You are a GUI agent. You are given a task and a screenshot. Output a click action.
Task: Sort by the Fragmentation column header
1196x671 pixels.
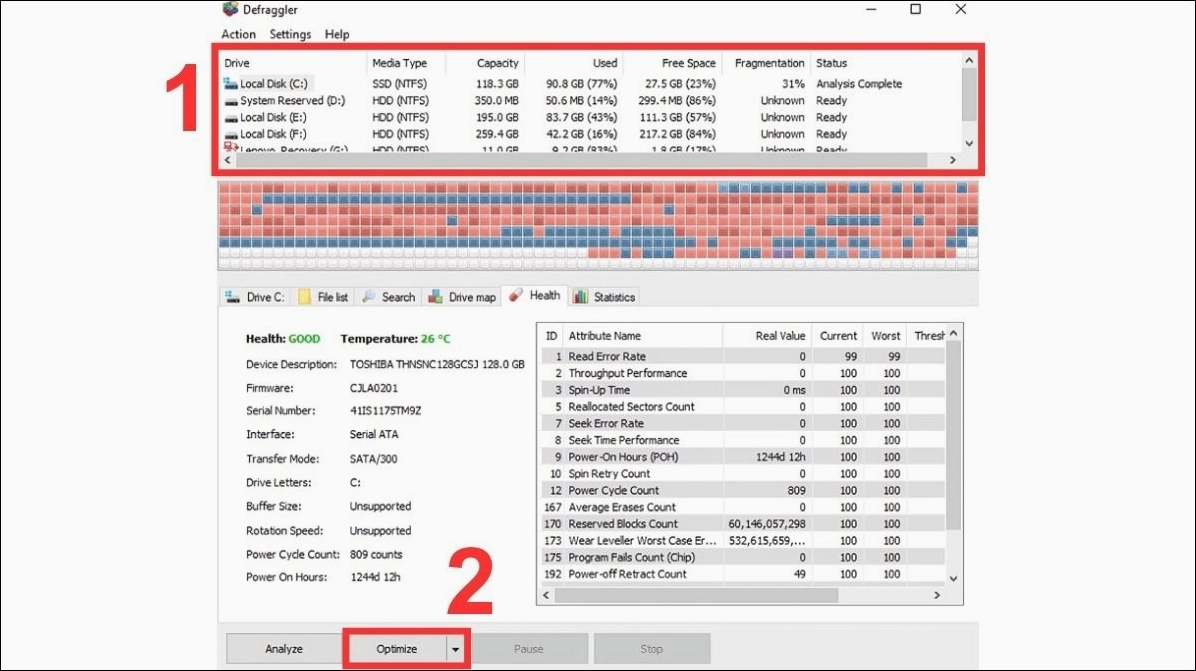point(766,63)
